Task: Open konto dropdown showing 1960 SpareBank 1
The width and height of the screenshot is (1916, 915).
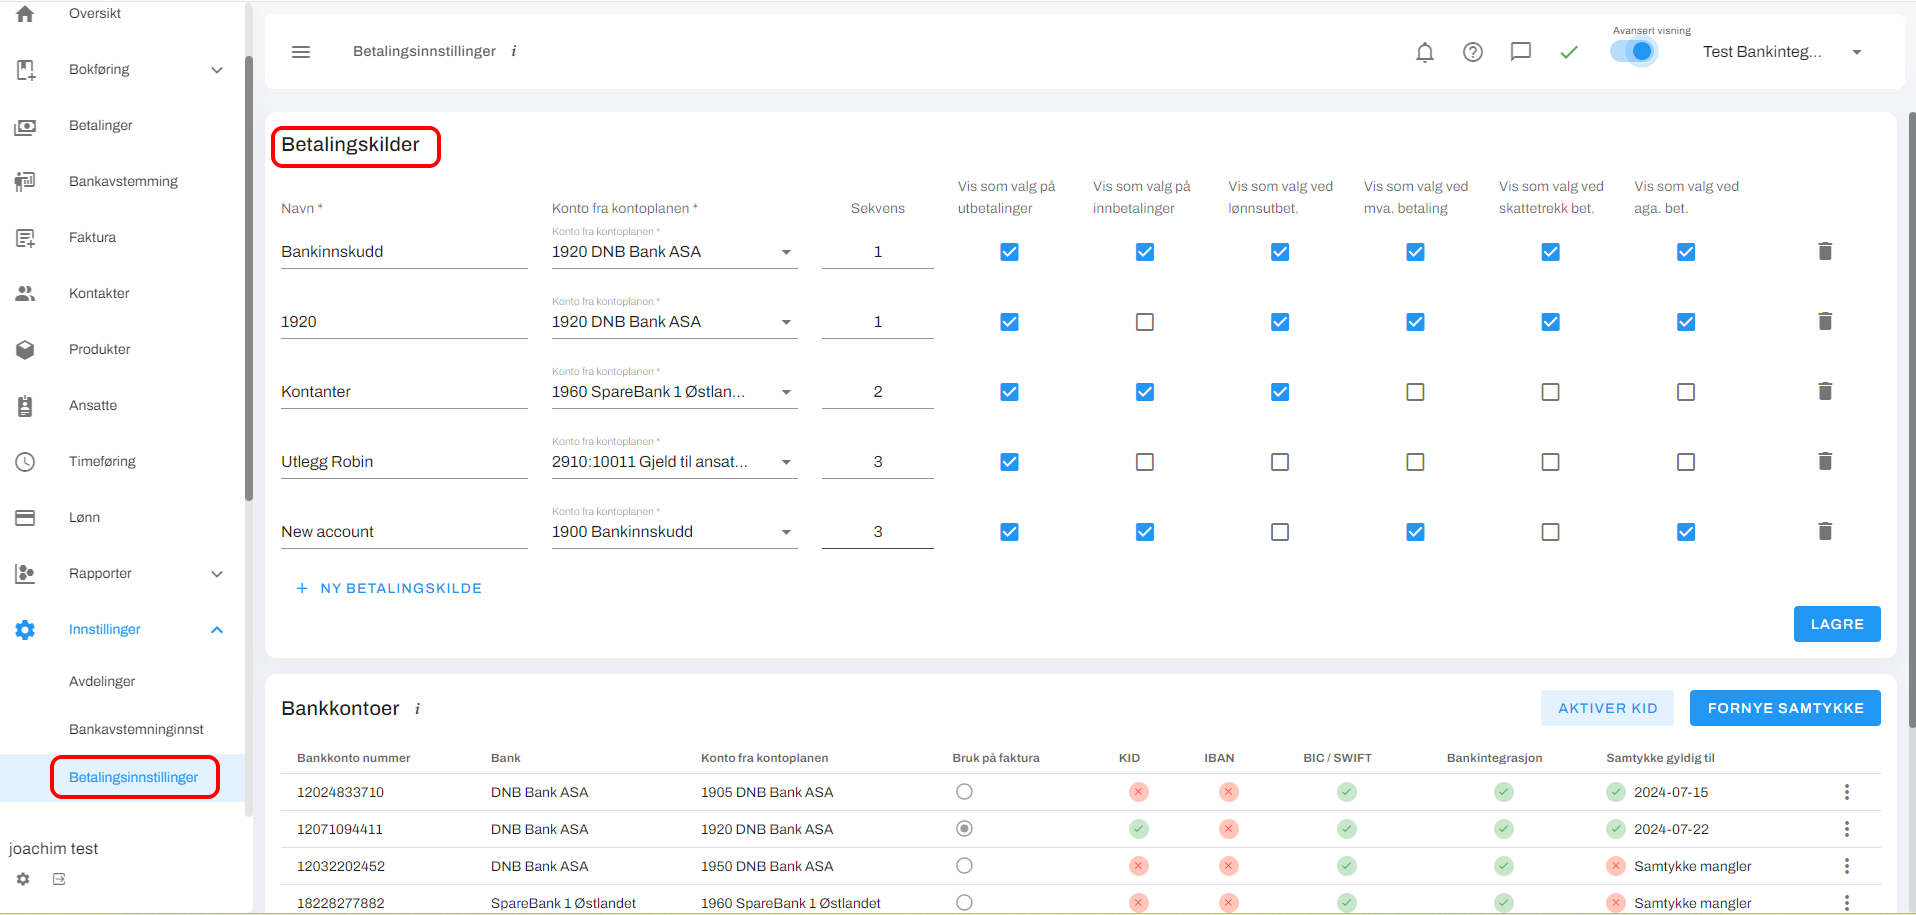Action: coord(675,392)
